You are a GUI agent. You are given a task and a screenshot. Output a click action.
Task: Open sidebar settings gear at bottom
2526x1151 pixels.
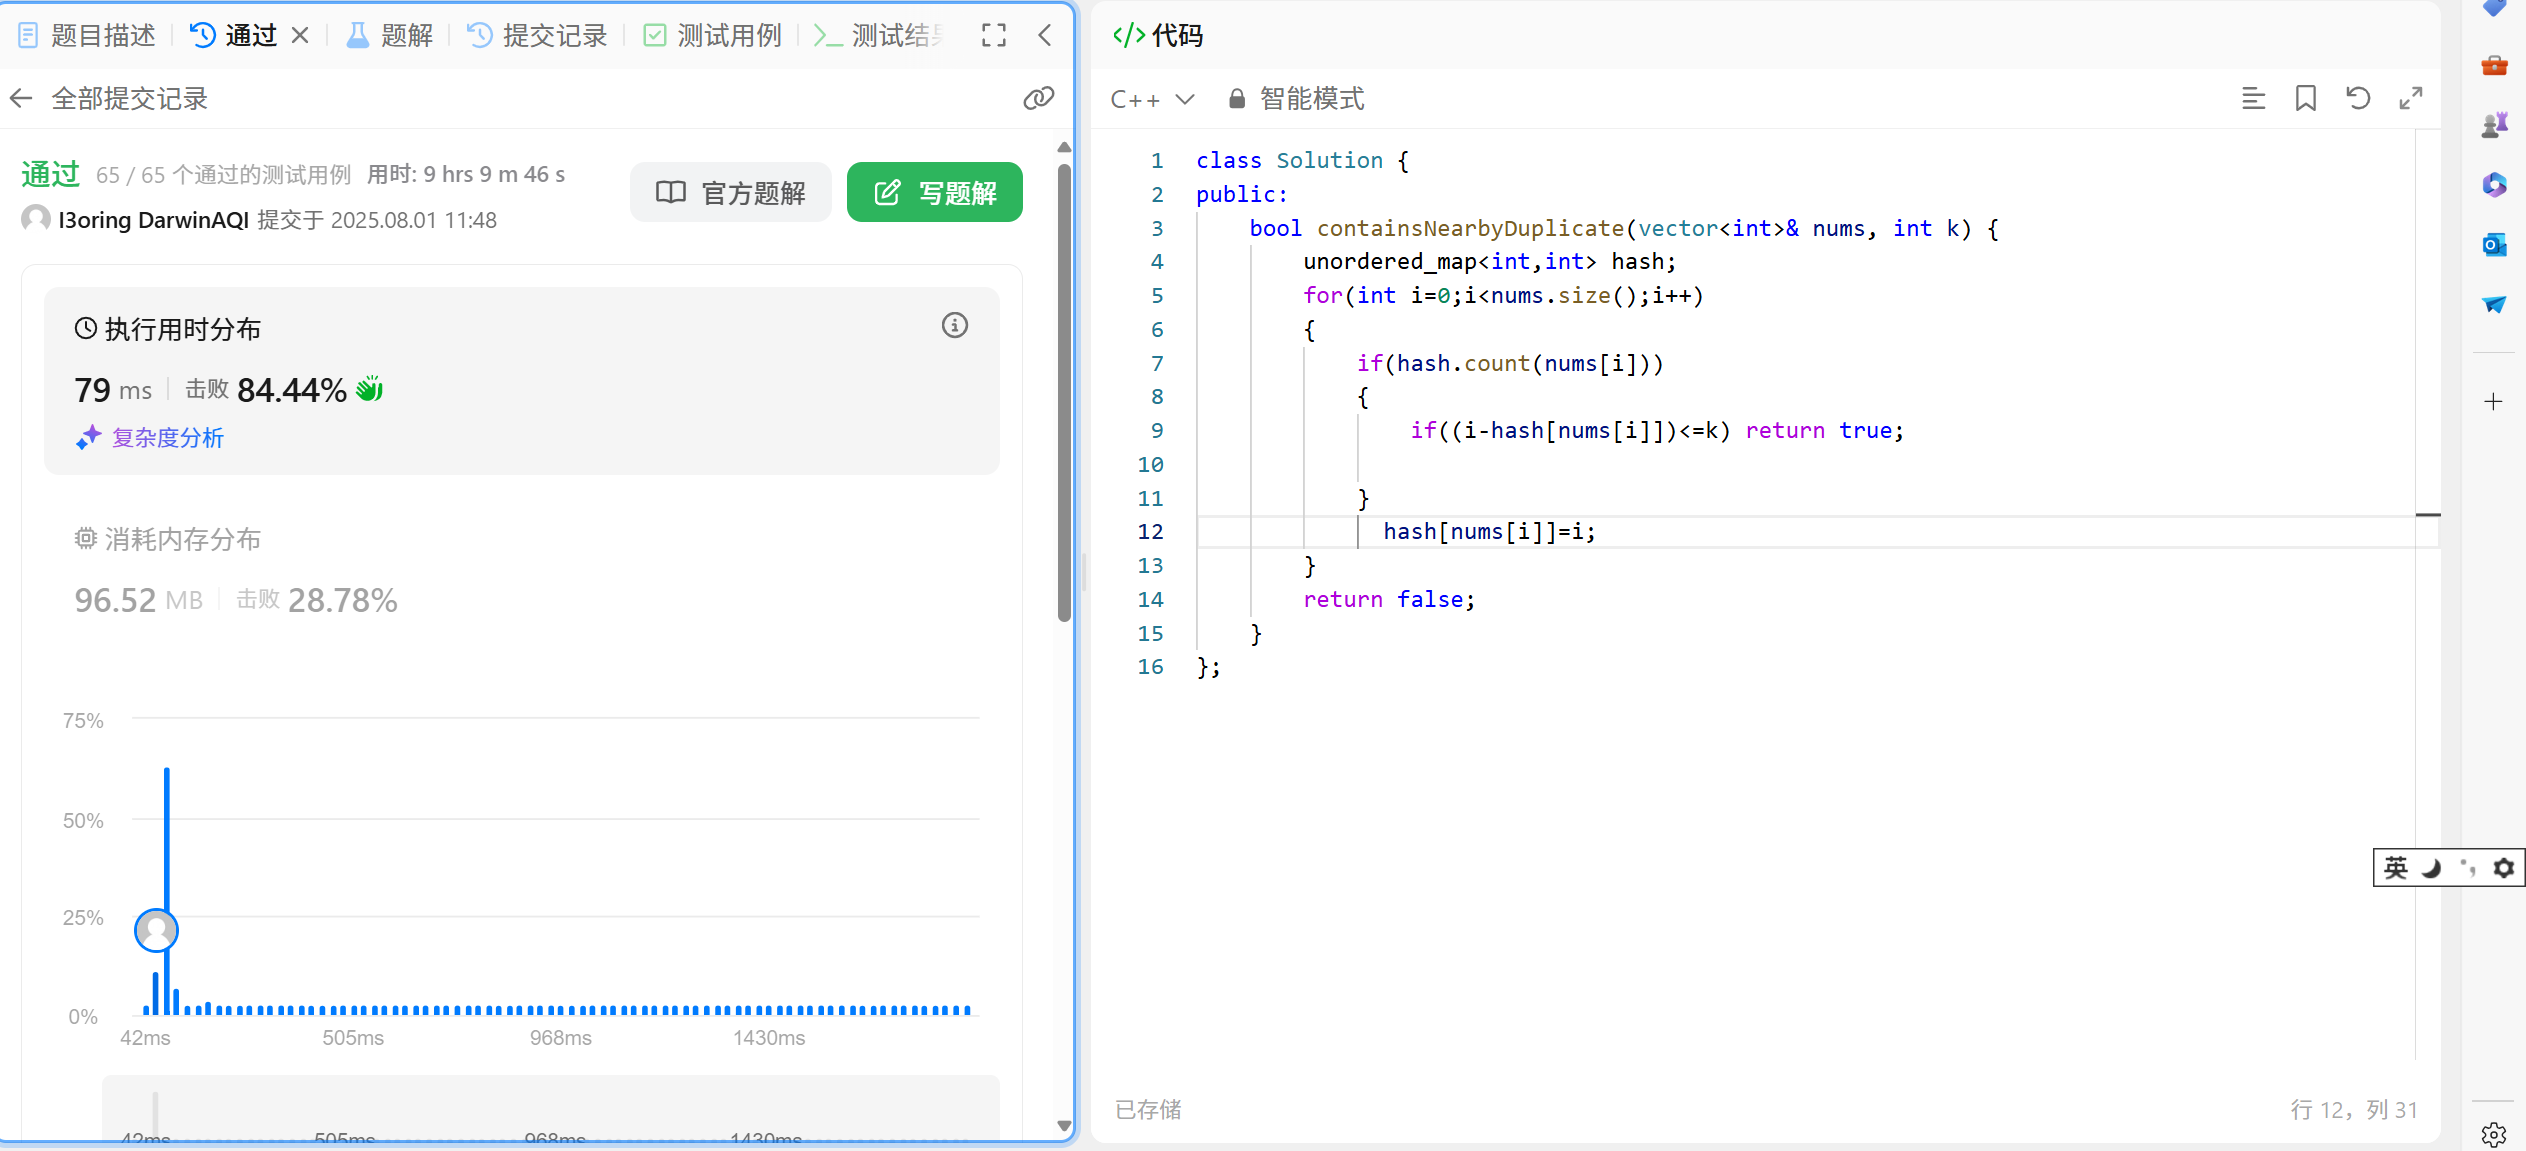click(x=2494, y=1135)
